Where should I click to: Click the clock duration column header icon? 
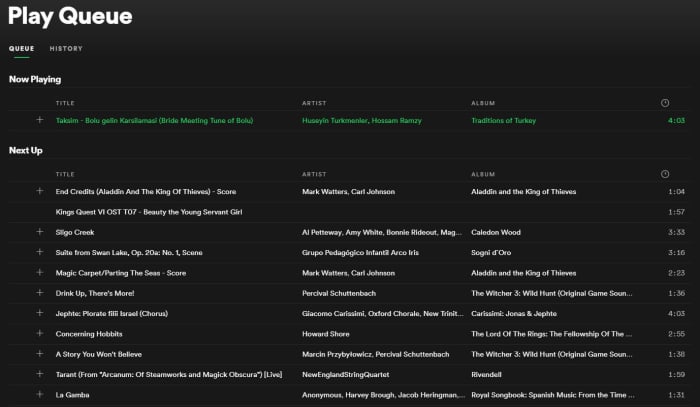point(665,103)
